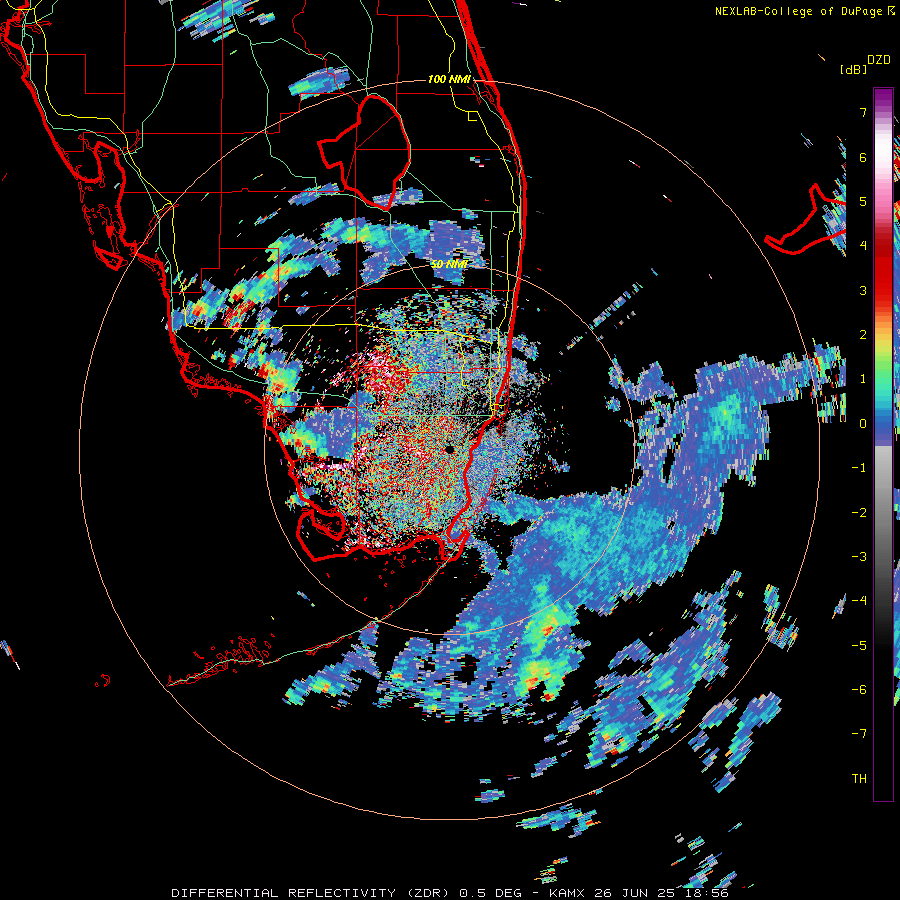Click the -3 value on color scale

tap(859, 556)
